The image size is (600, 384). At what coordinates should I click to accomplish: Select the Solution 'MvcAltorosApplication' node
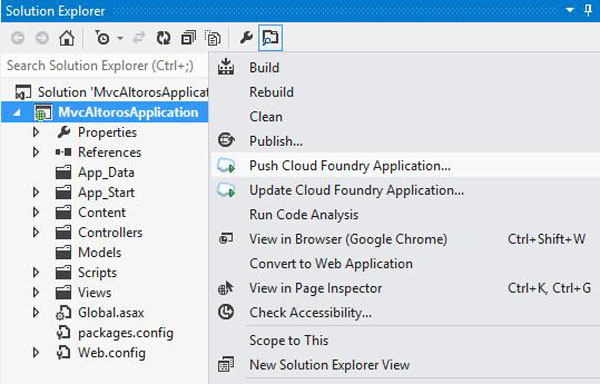(122, 92)
